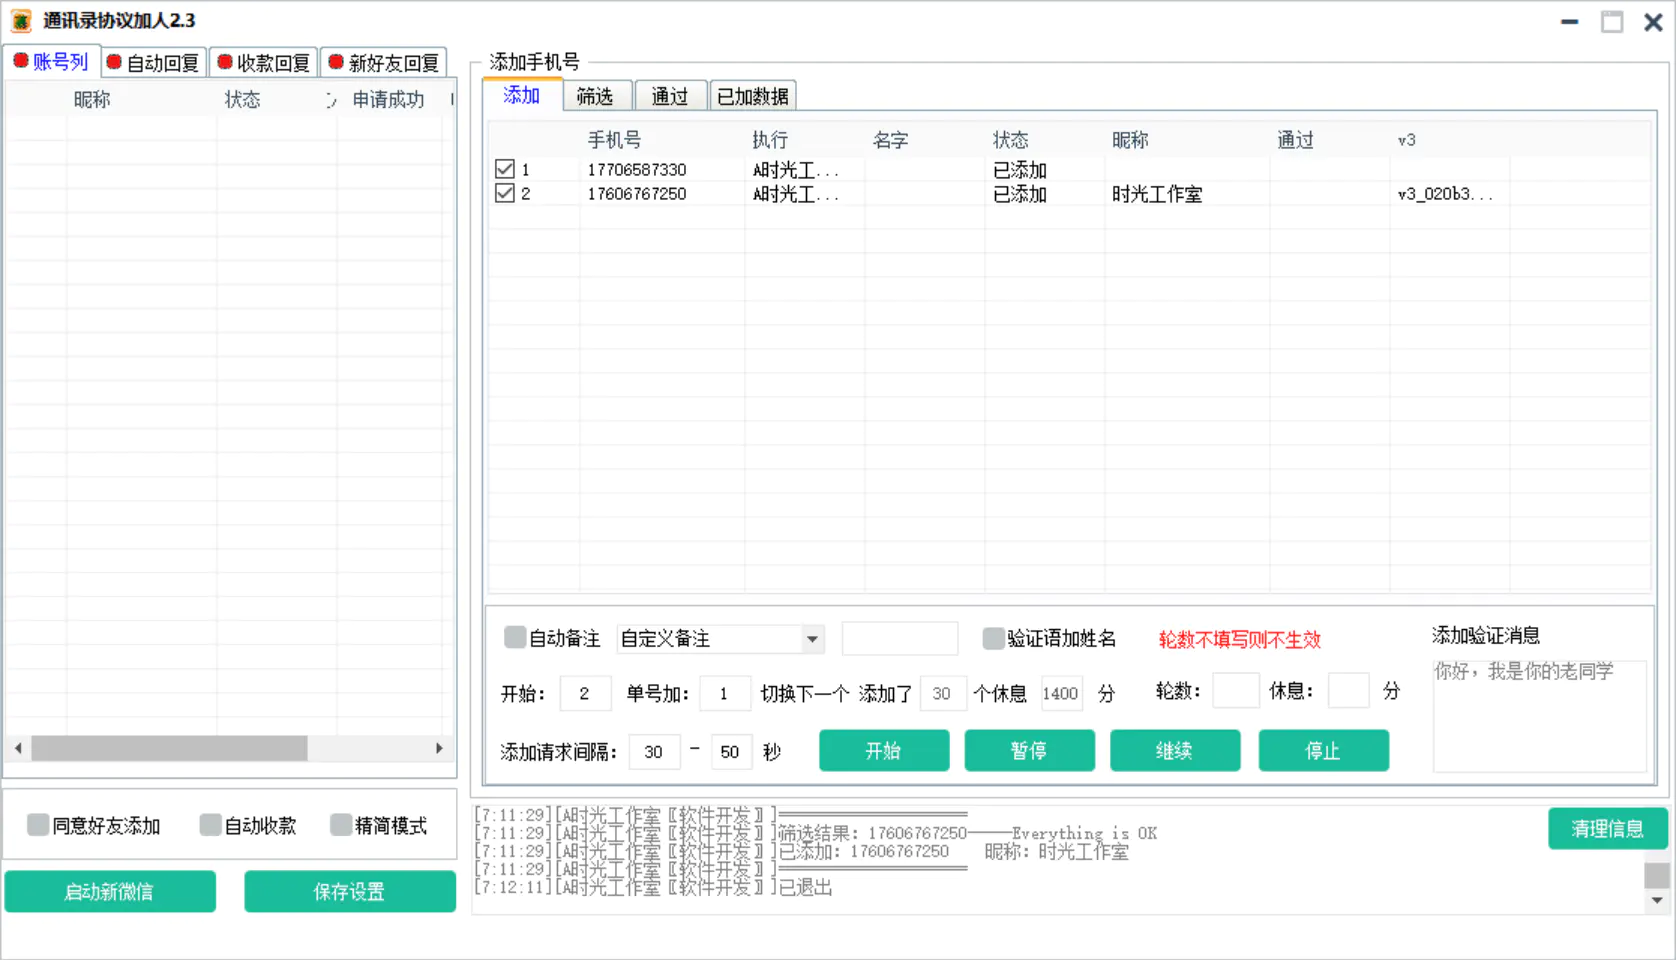Click the red dot on 收款回复 tab

(225, 63)
